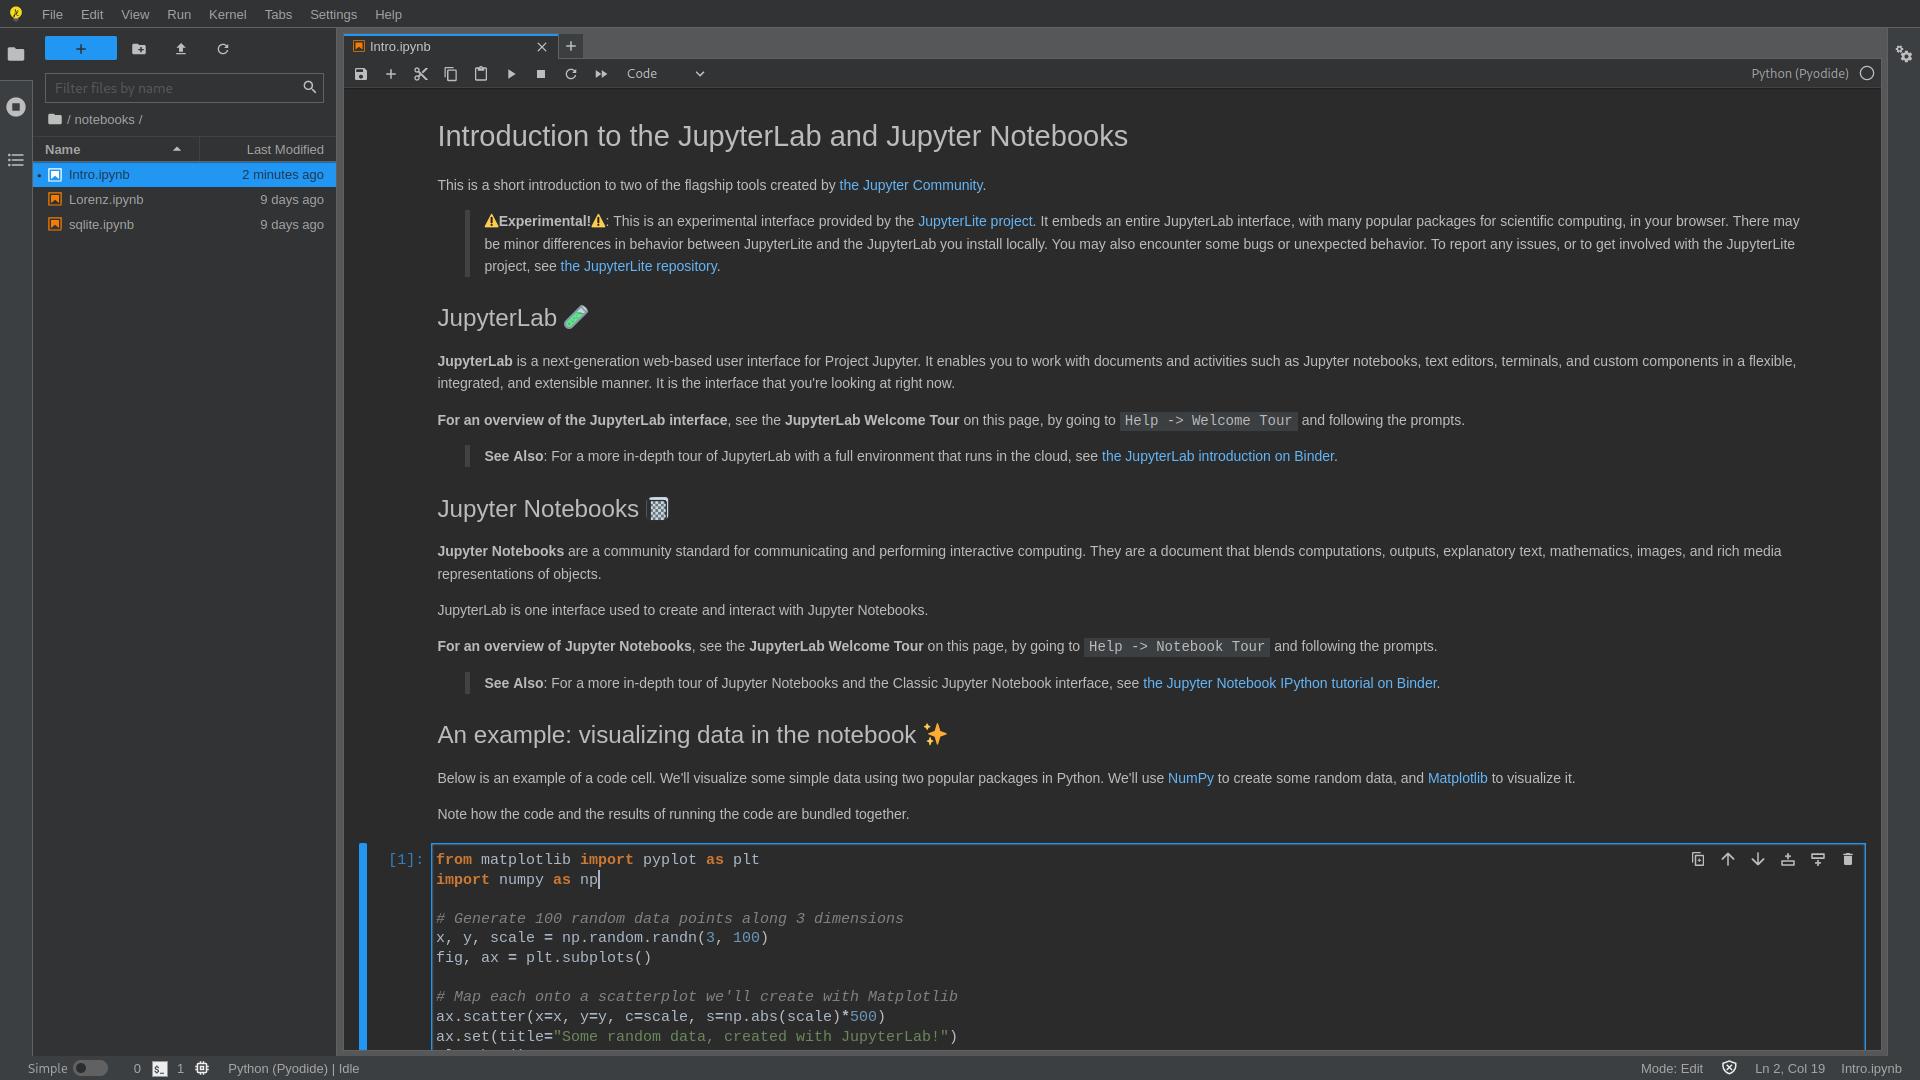Viewport: 1920px width, 1080px height.
Task: Interrupt the kernel with stop icon
Action: pos(540,74)
